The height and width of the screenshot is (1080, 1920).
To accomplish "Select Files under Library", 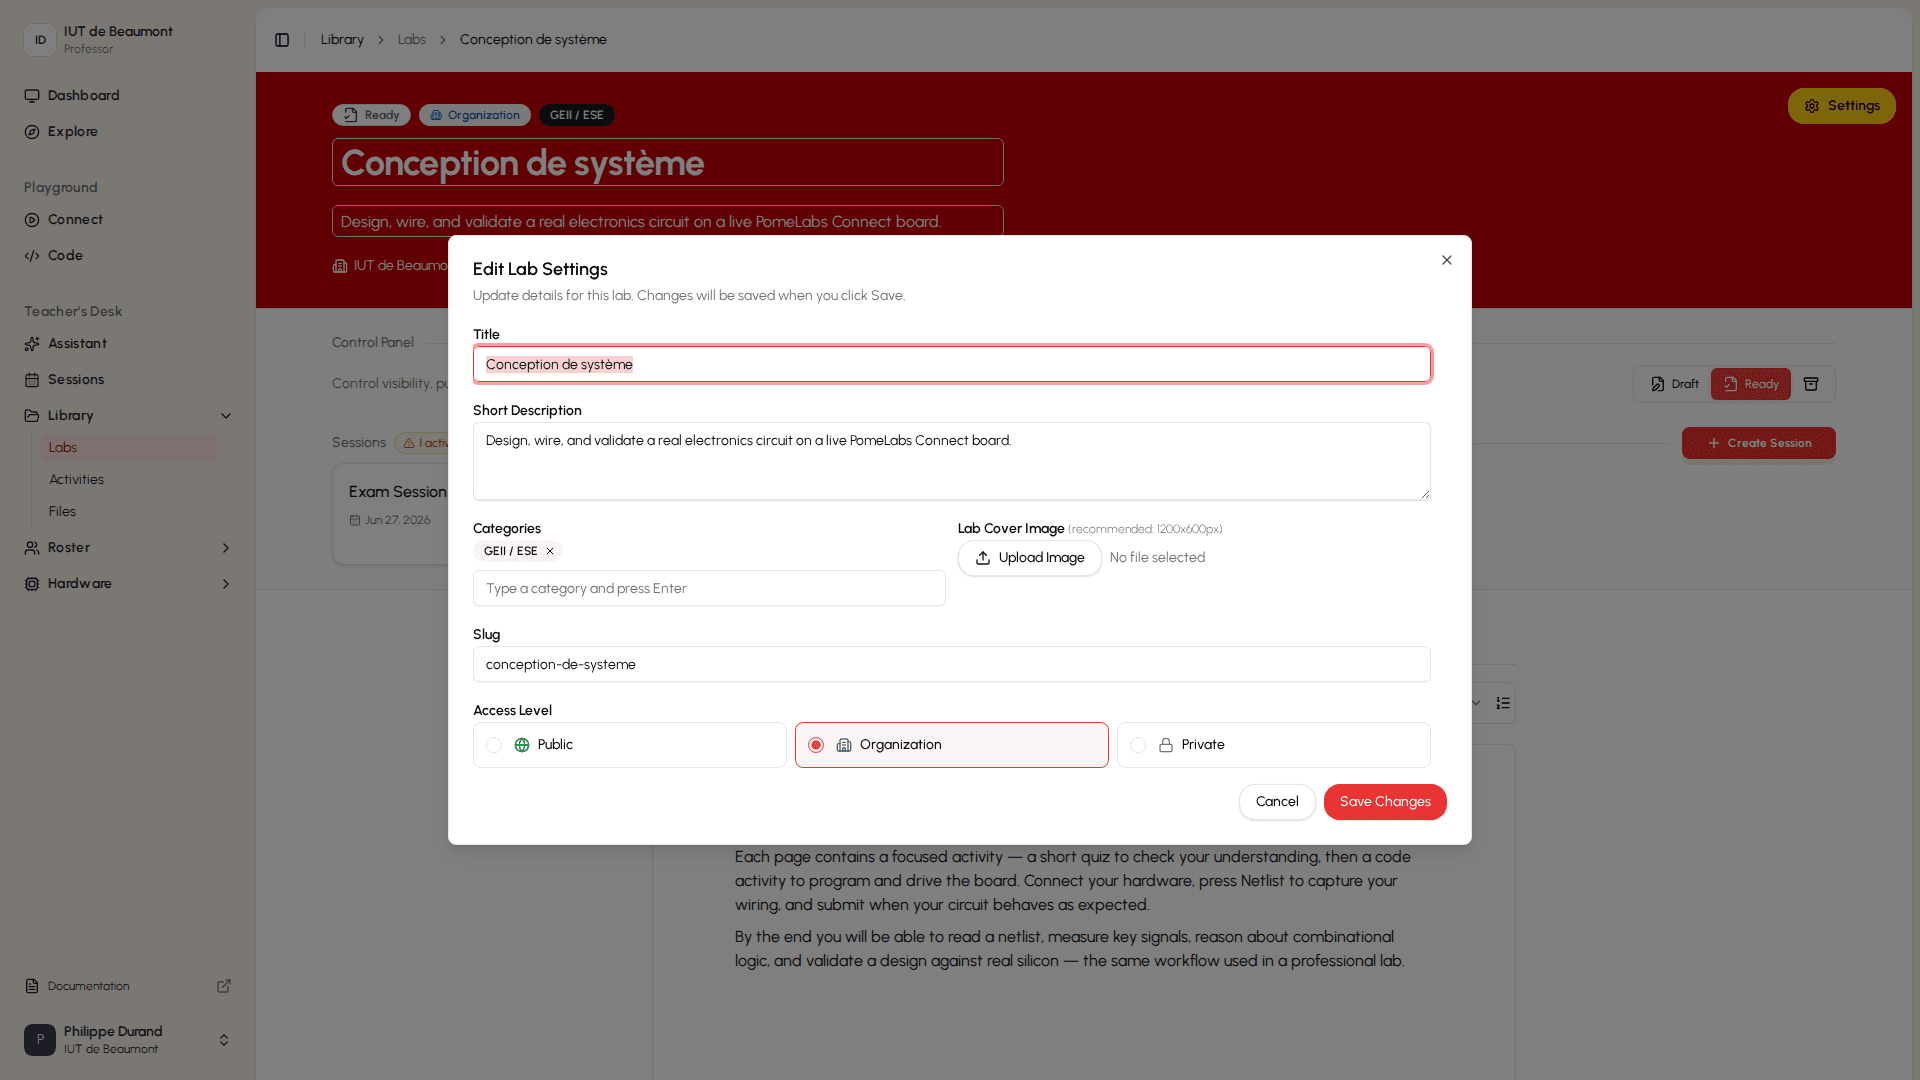I will tap(128, 512).
